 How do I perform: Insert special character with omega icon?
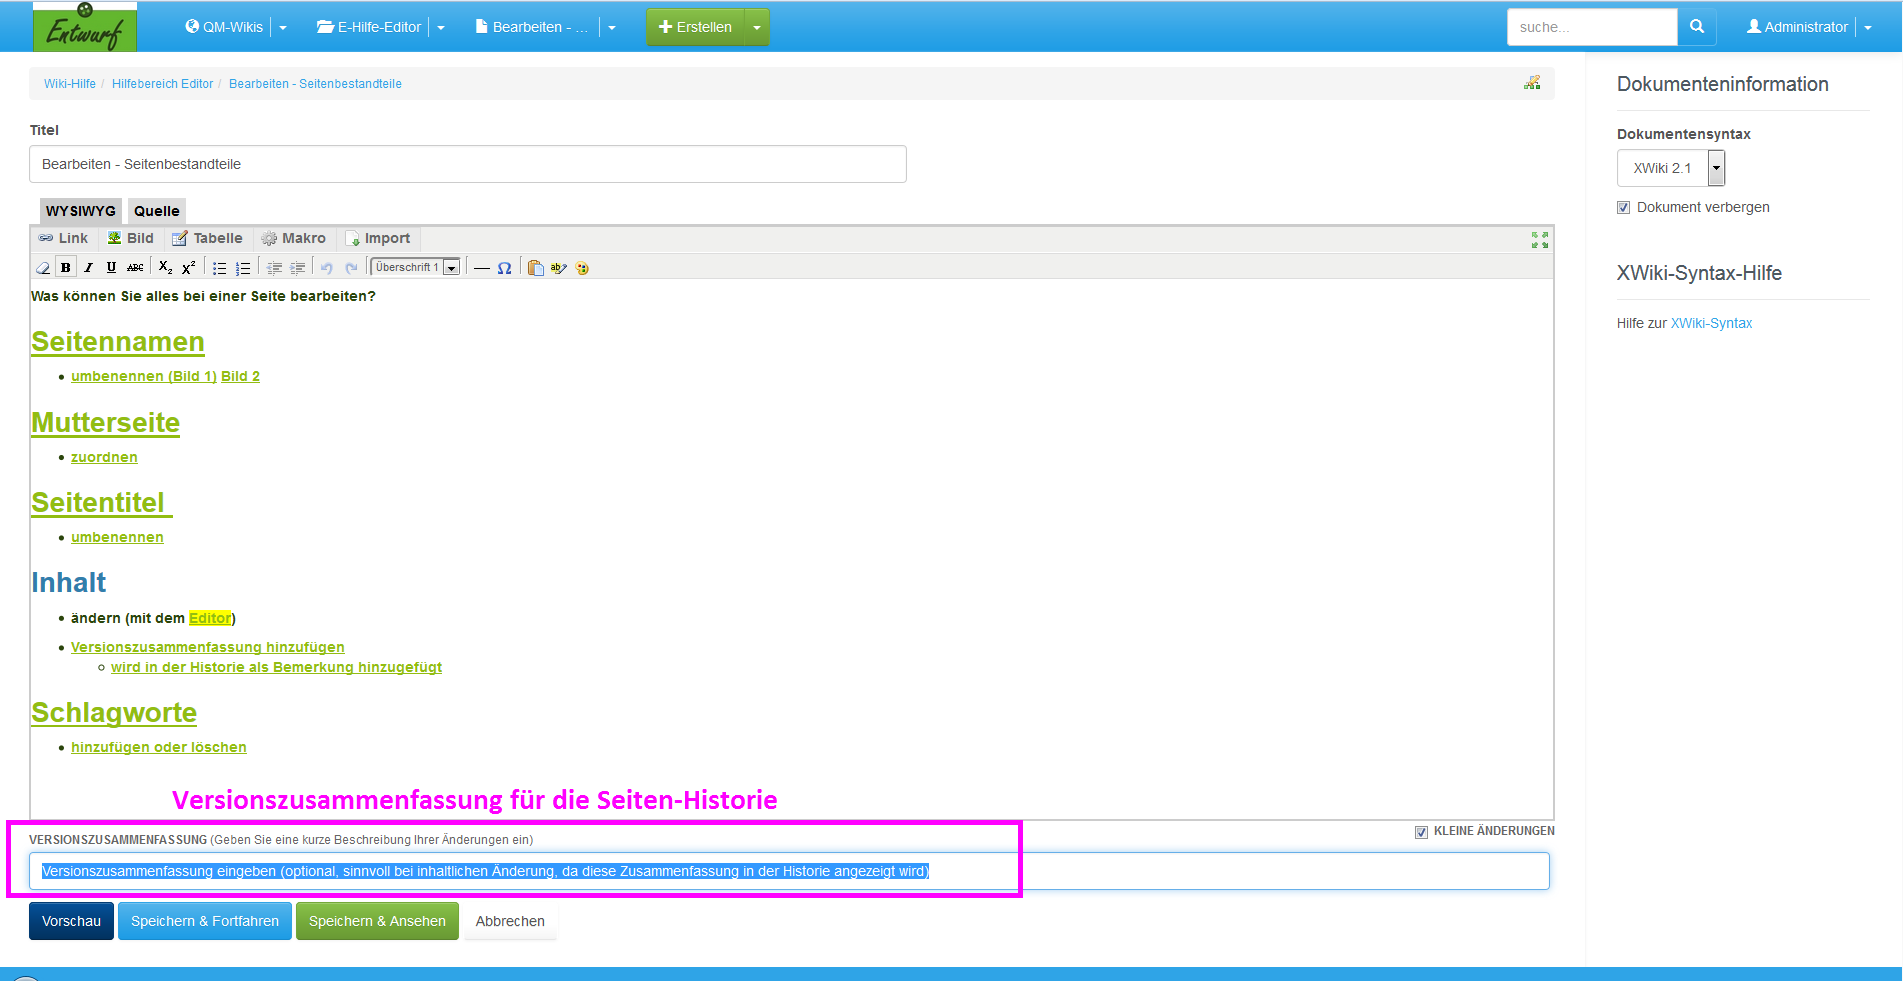coord(504,268)
